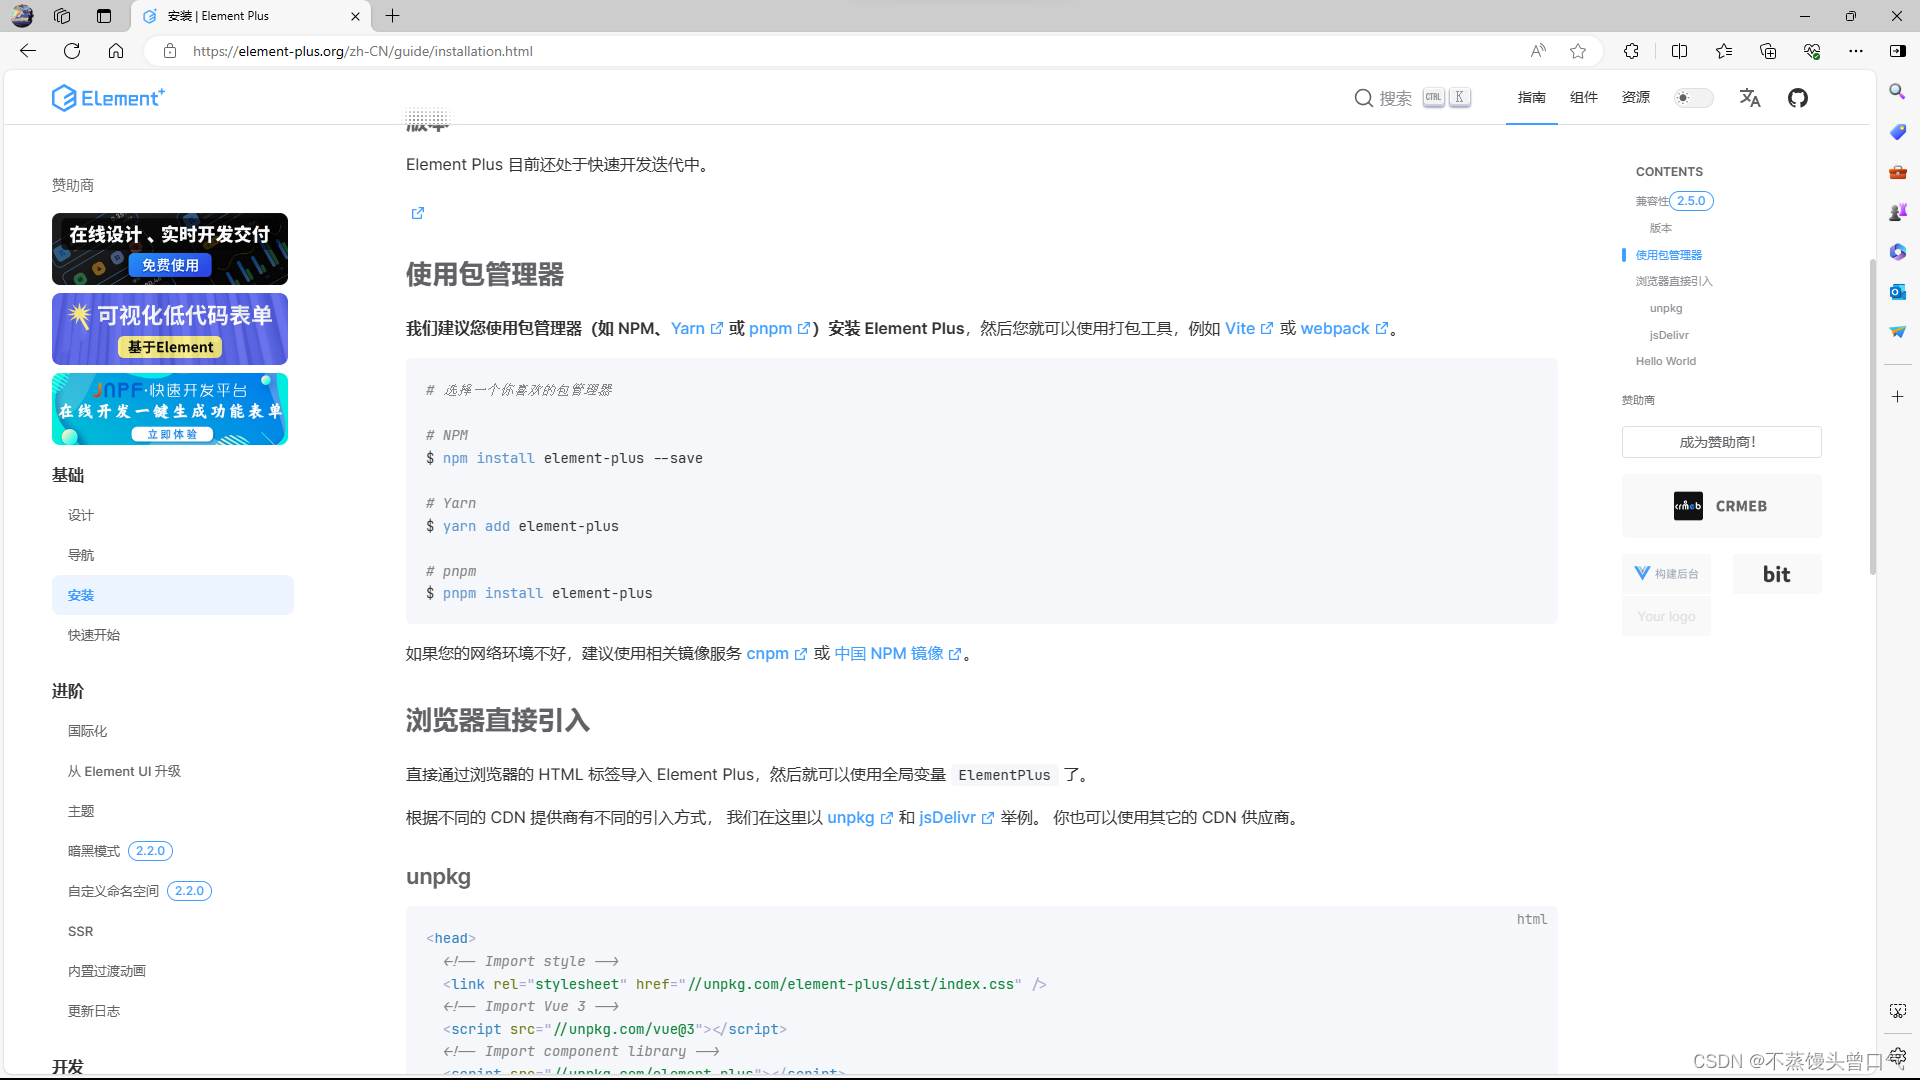Follow the pnpm link in paragraph
The width and height of the screenshot is (1920, 1080).
tap(779, 328)
